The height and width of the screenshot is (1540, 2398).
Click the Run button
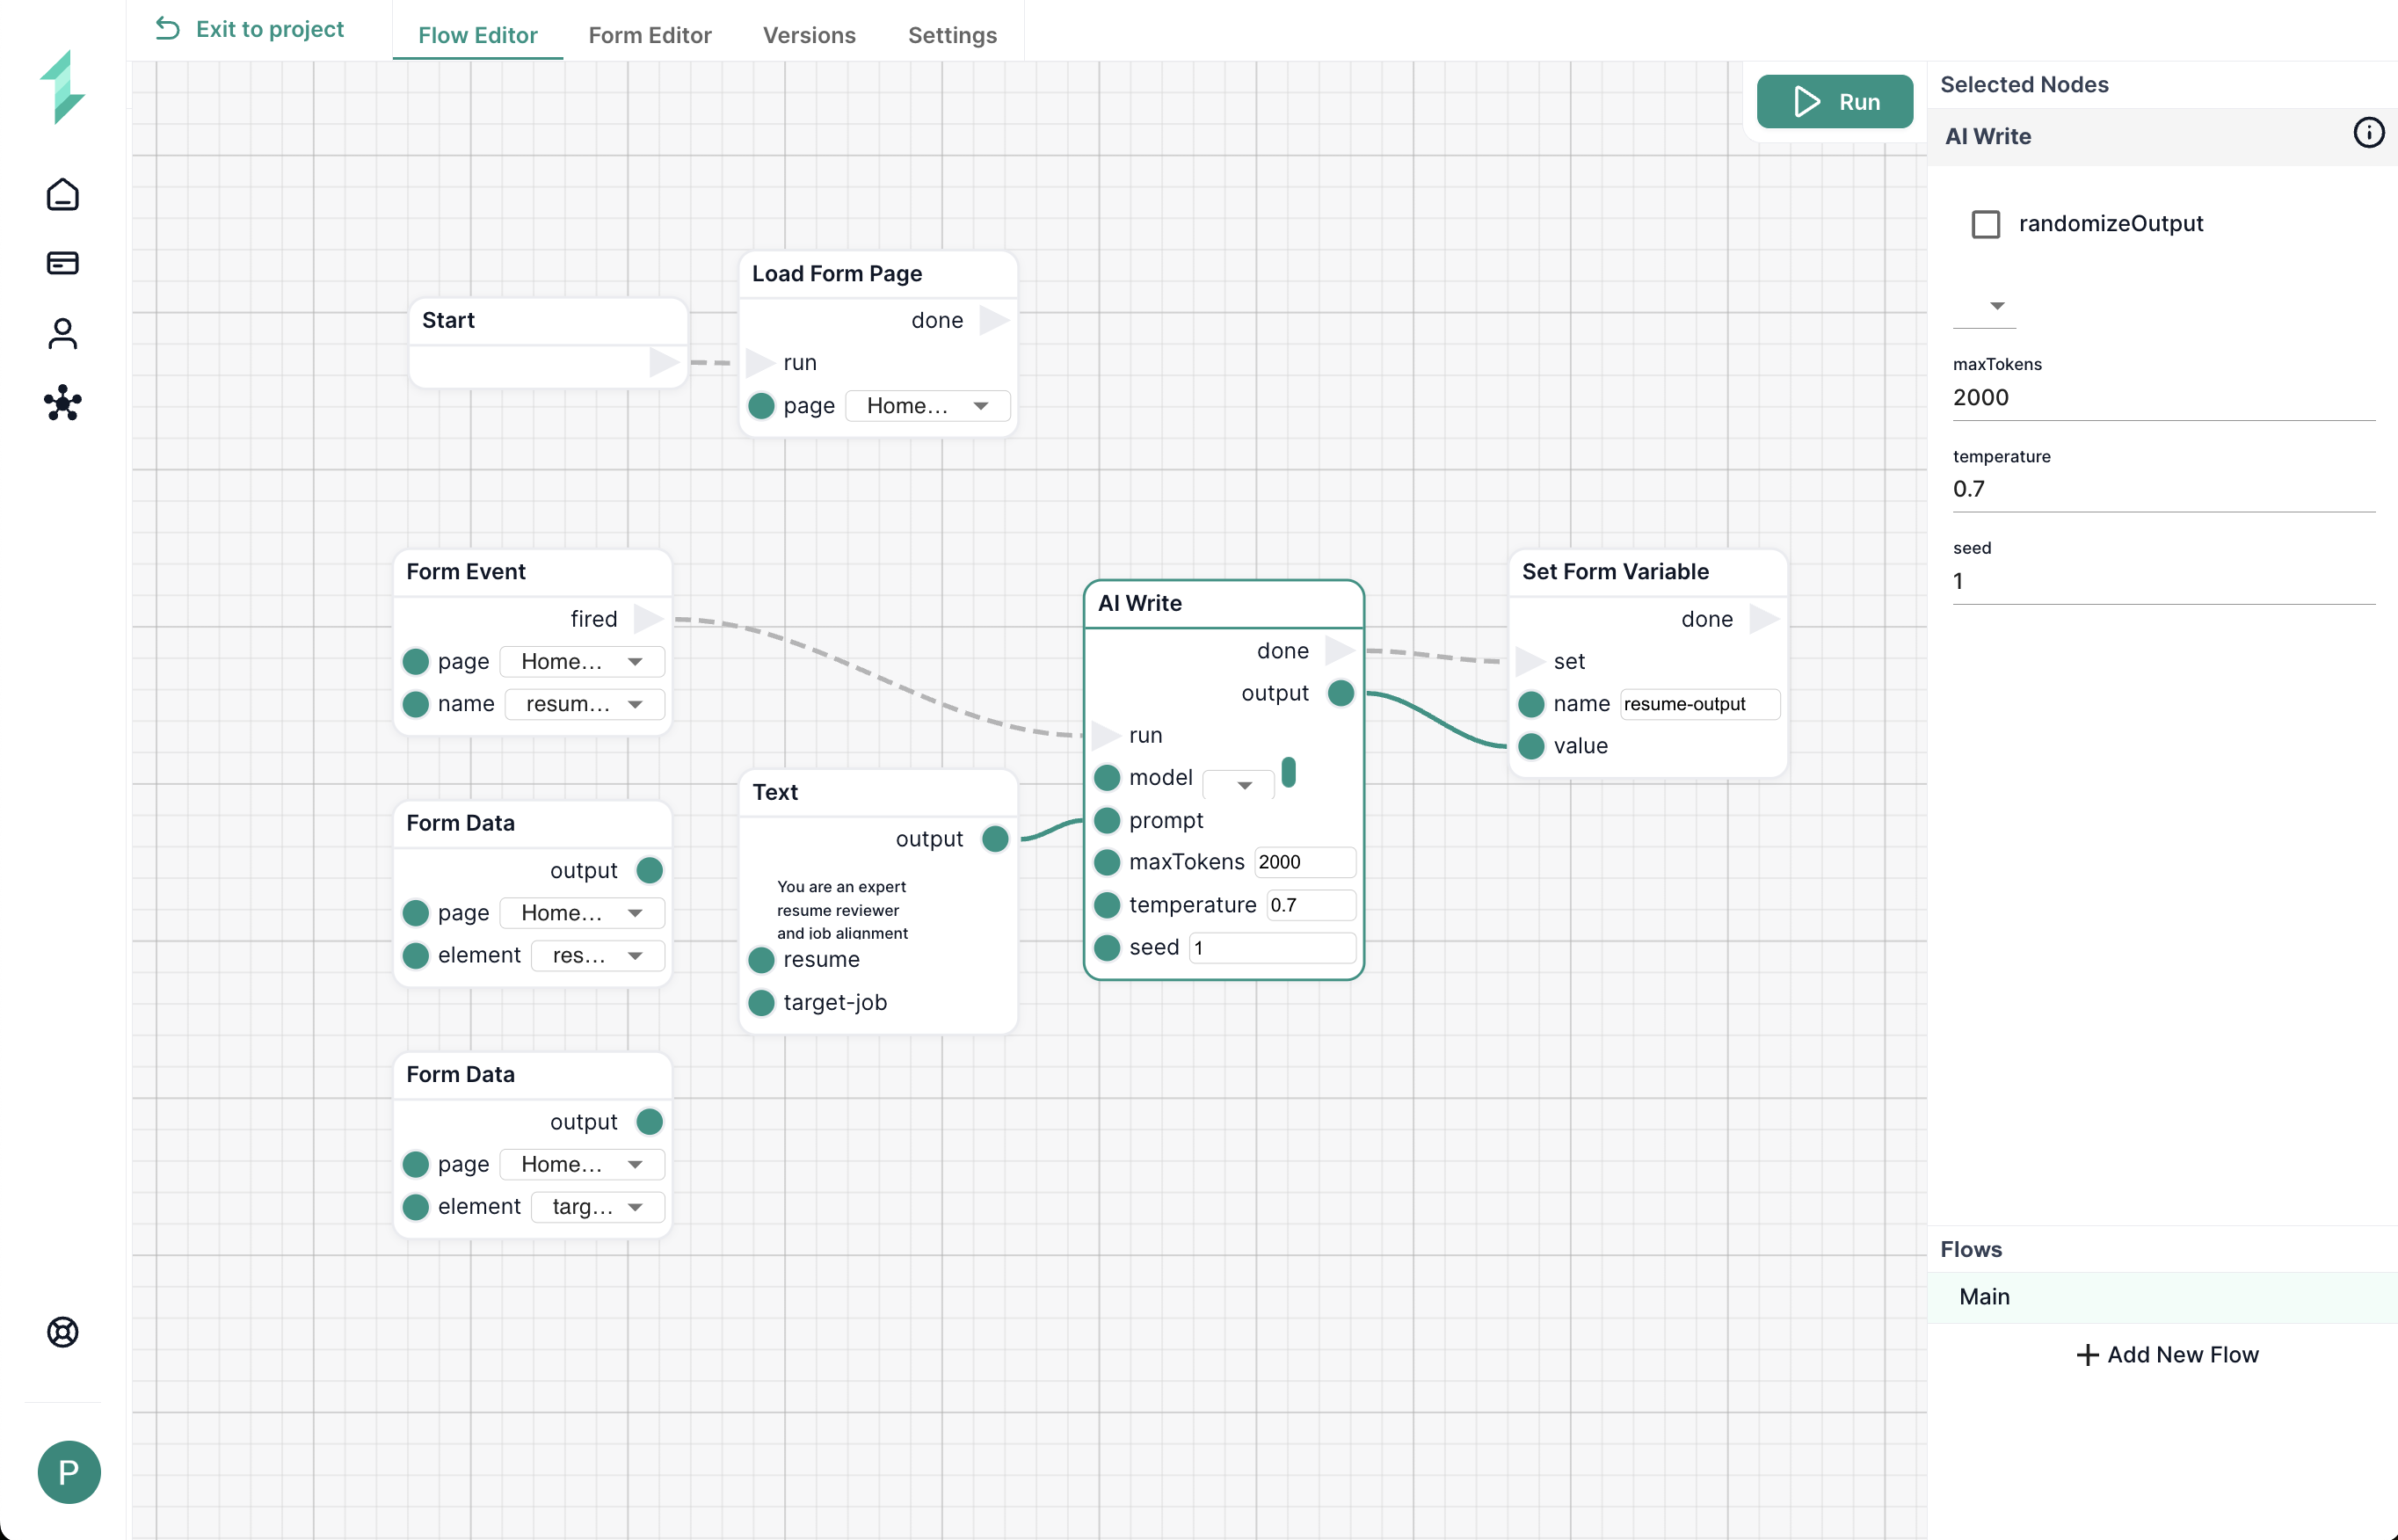pyautogui.click(x=1834, y=101)
